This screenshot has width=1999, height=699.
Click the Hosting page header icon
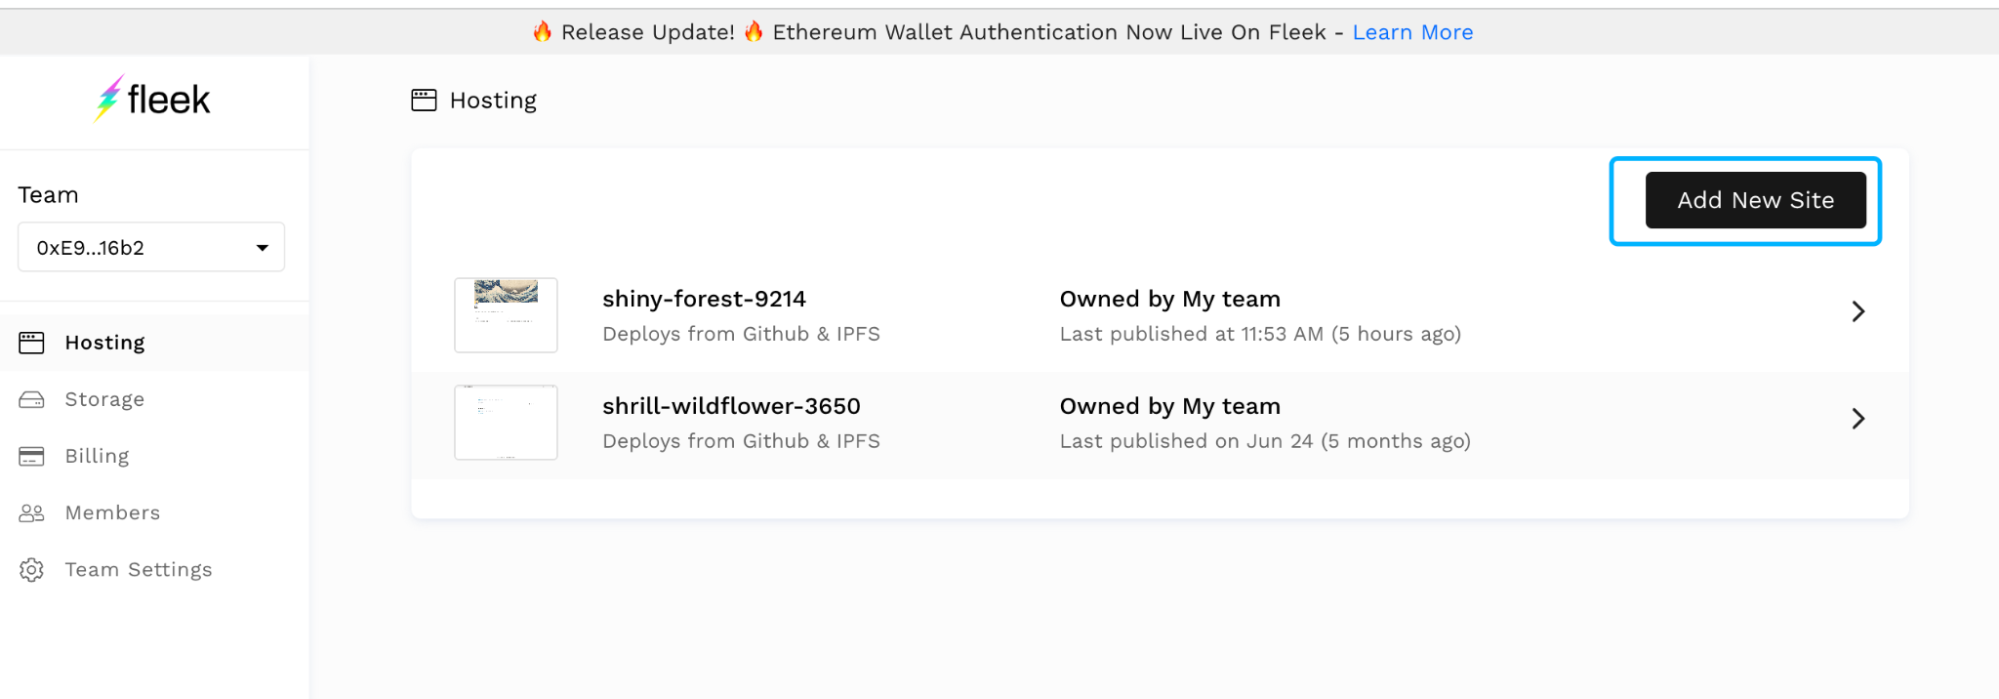click(x=424, y=100)
